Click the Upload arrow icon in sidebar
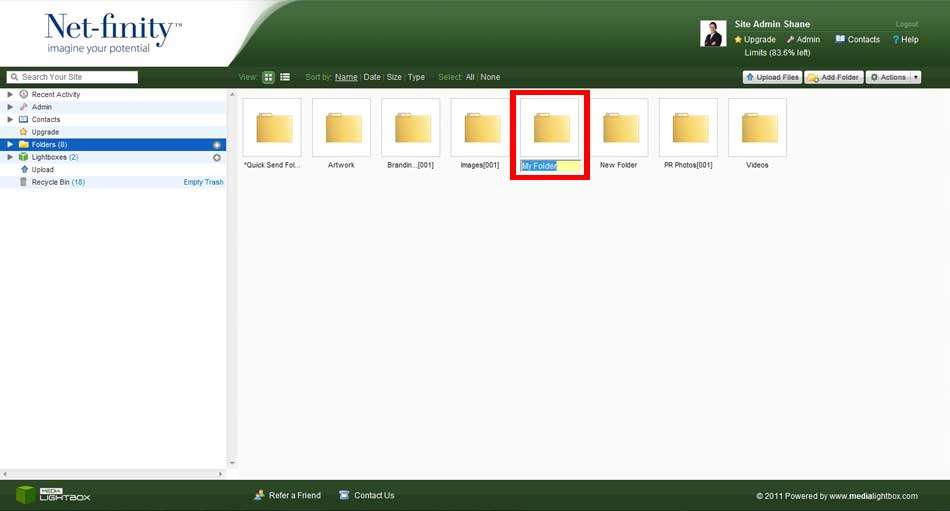 pyautogui.click(x=23, y=170)
